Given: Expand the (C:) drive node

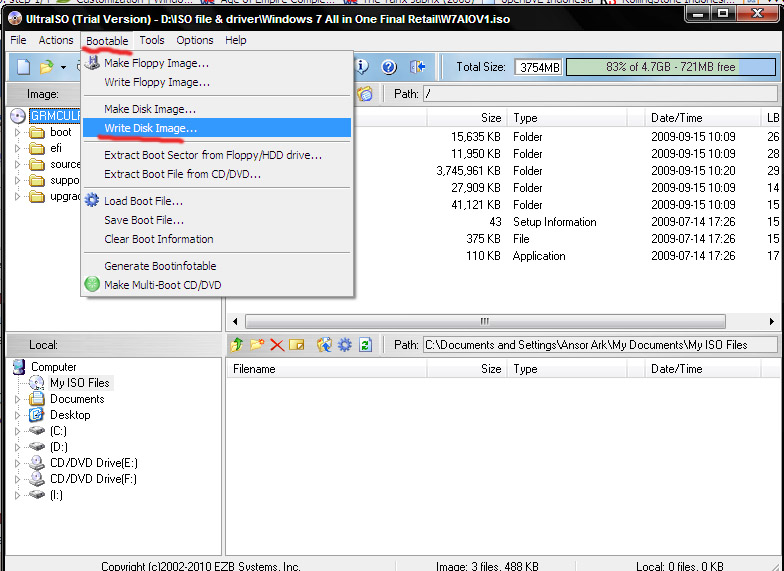Looking at the screenshot, I should point(18,431).
